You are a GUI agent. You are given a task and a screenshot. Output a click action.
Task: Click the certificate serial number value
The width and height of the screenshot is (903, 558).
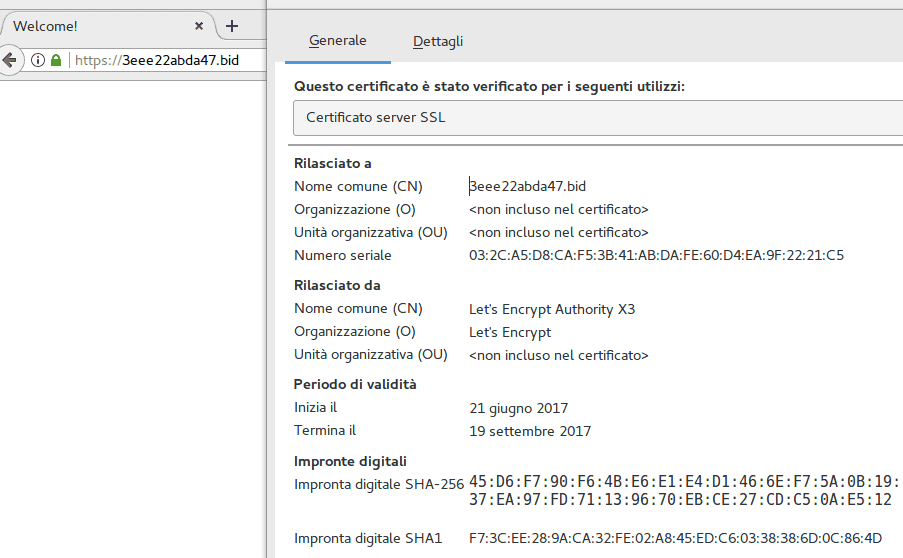[656, 255]
